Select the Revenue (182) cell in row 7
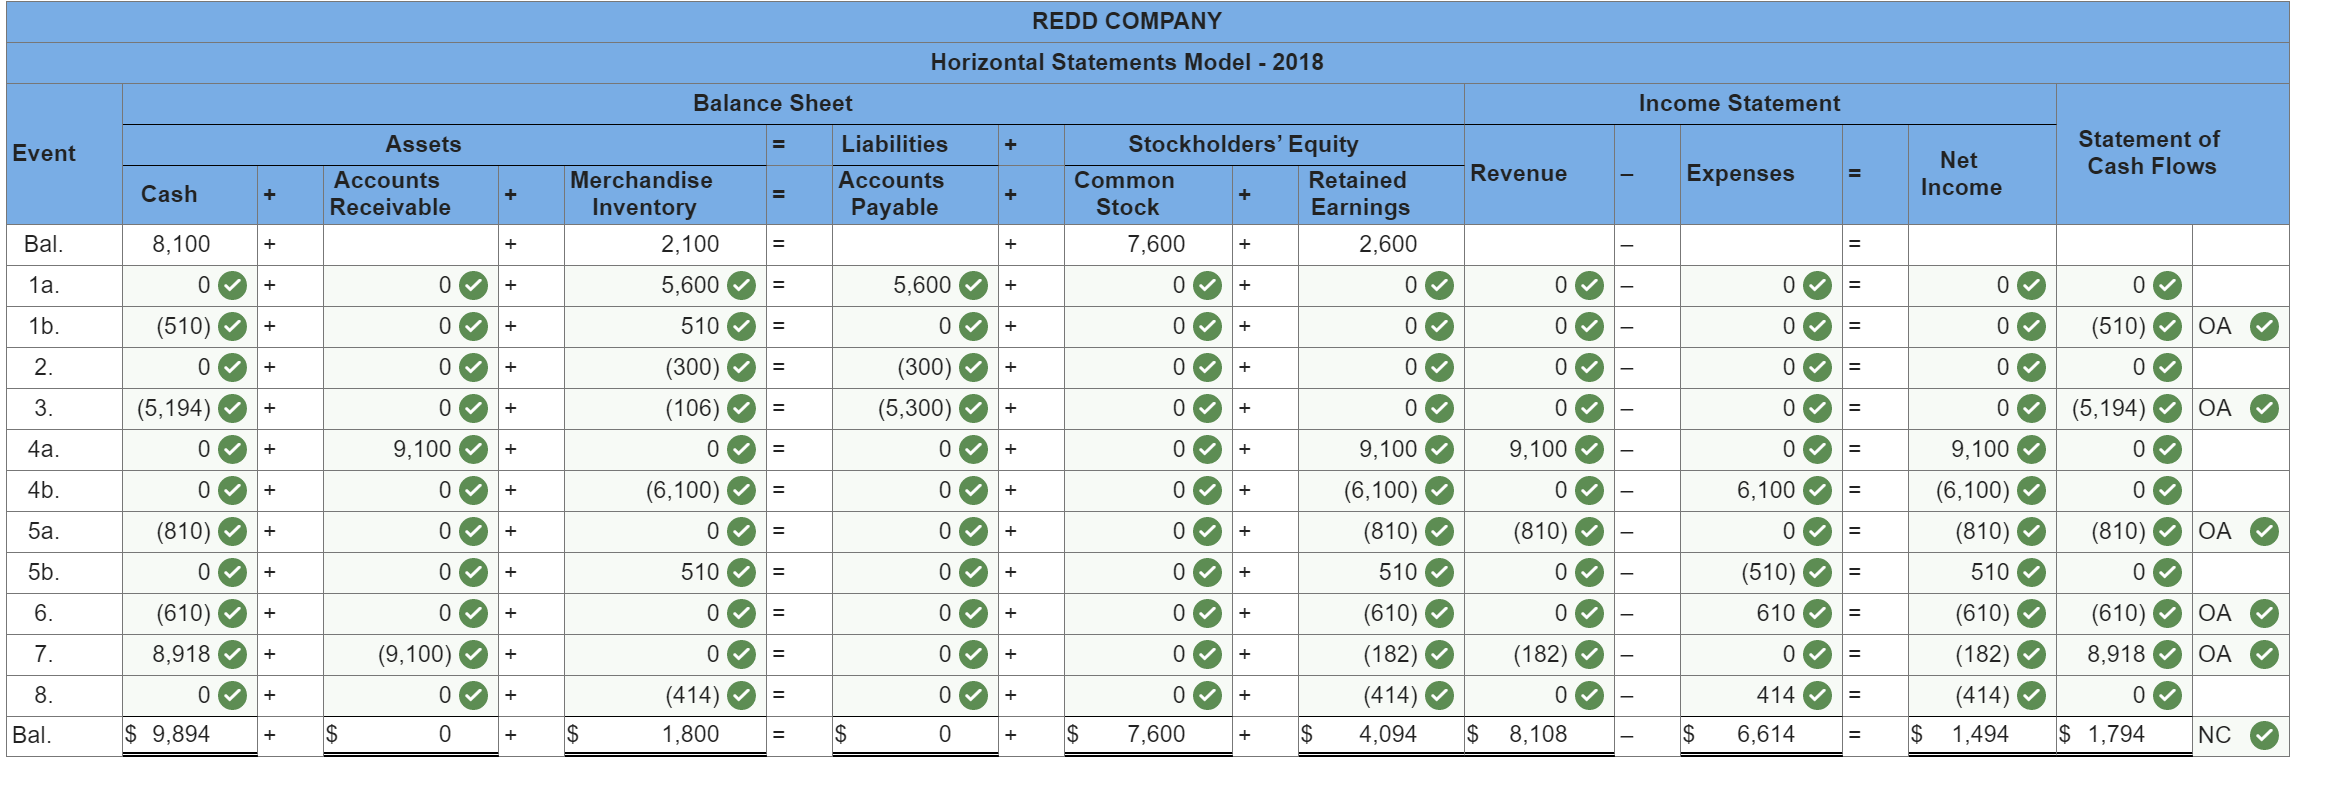The height and width of the screenshot is (785, 2337). pos(1540,654)
